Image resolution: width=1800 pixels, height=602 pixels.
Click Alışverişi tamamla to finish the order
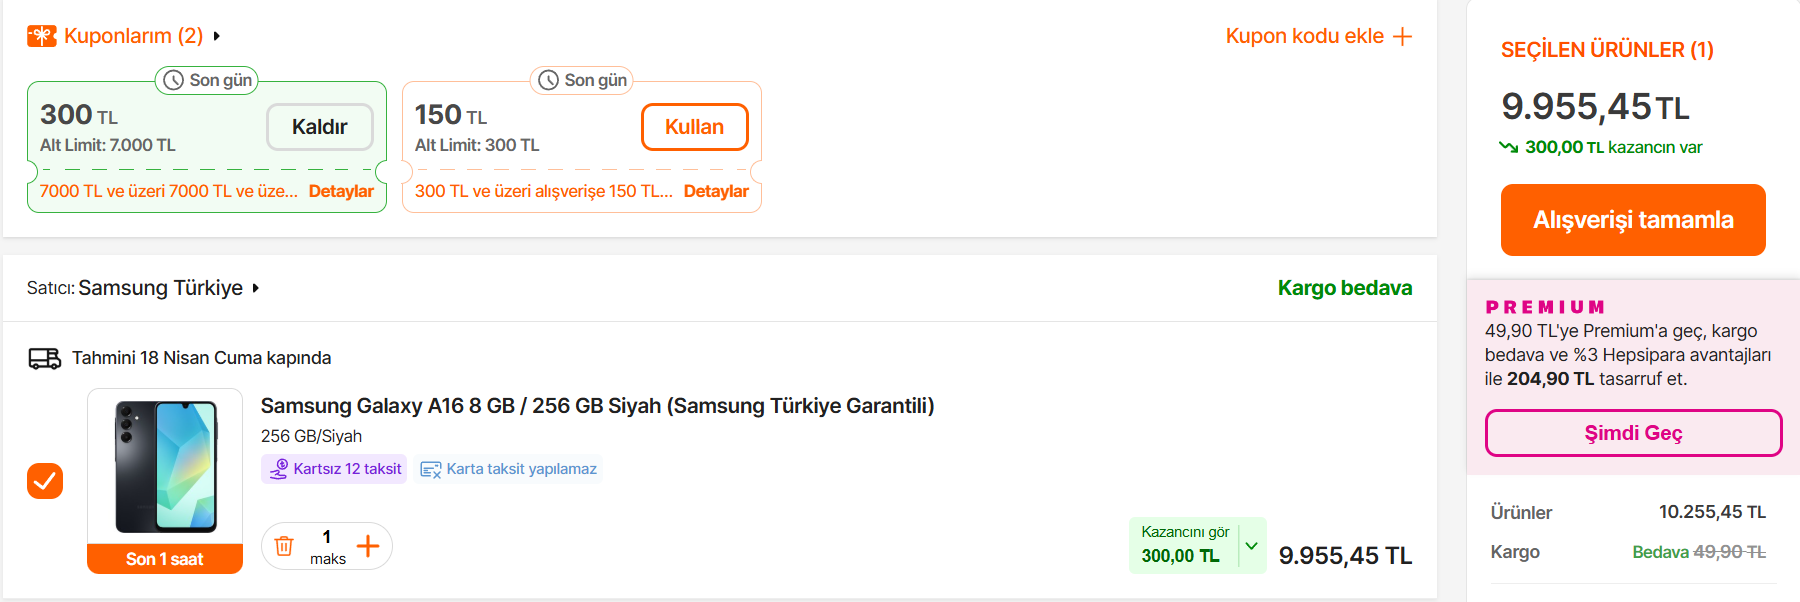pos(1633,220)
